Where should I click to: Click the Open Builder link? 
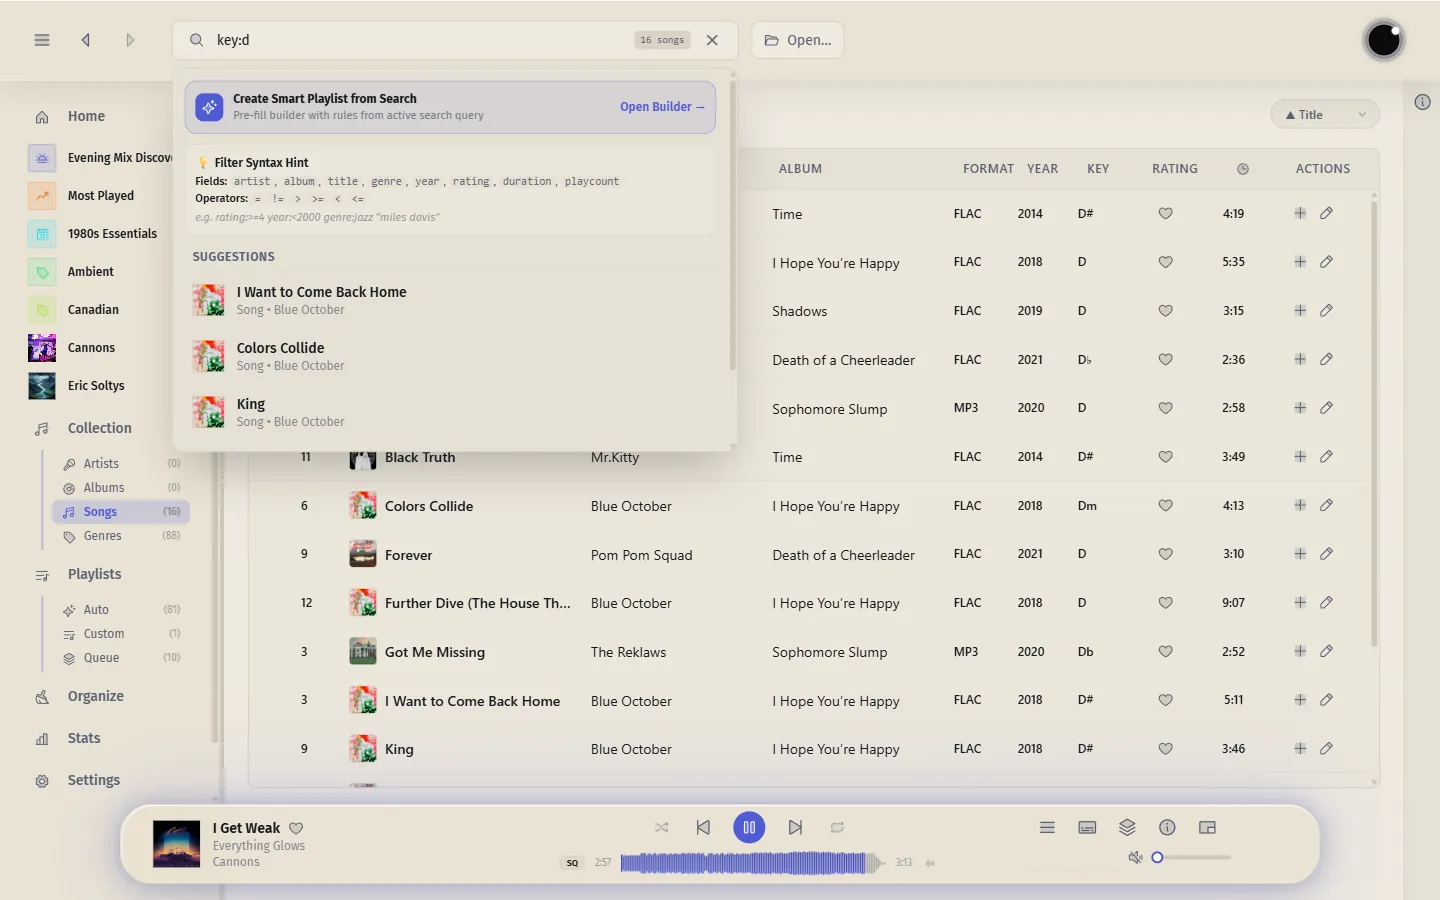662,107
